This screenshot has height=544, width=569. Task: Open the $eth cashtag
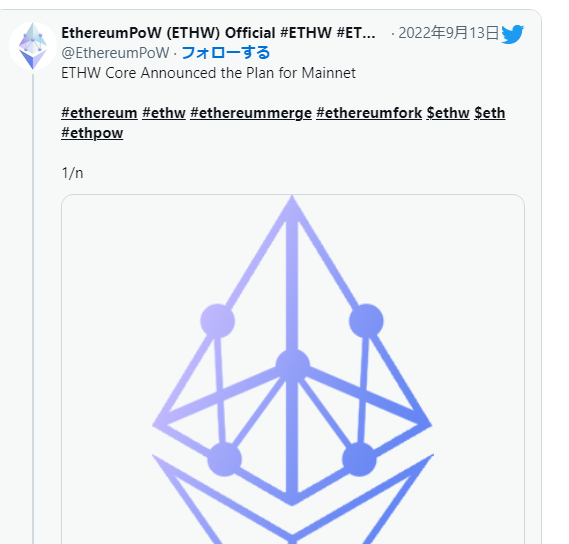pos(490,113)
